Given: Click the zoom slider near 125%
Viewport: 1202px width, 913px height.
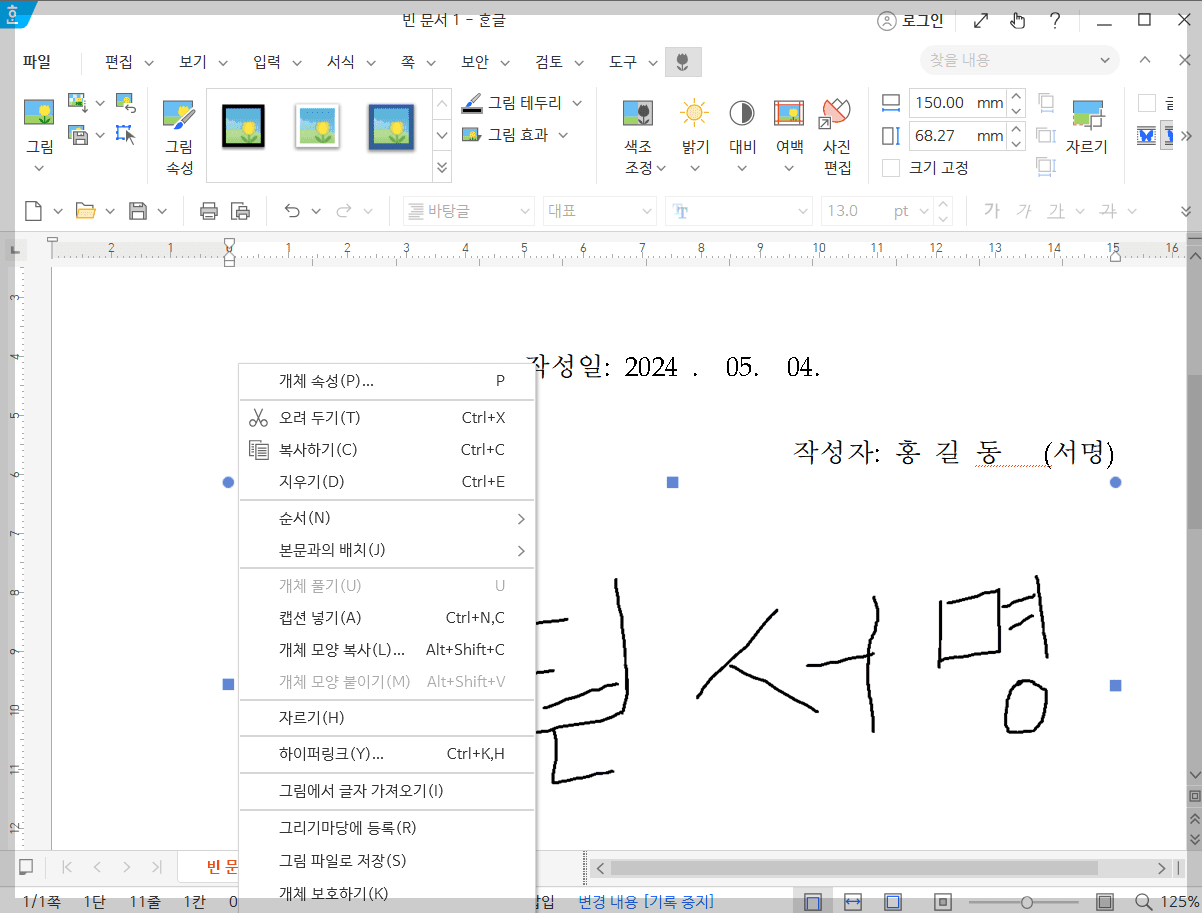Looking at the screenshot, I should click(x=1026, y=901).
